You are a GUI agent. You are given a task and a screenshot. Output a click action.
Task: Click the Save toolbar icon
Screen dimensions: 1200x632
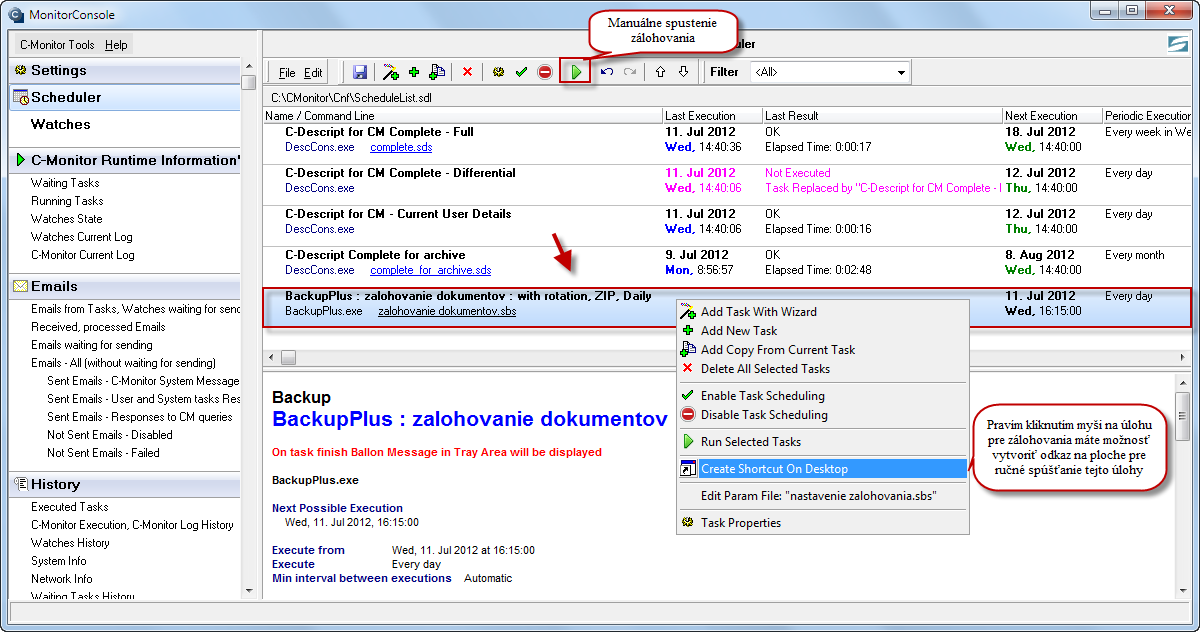click(x=360, y=72)
